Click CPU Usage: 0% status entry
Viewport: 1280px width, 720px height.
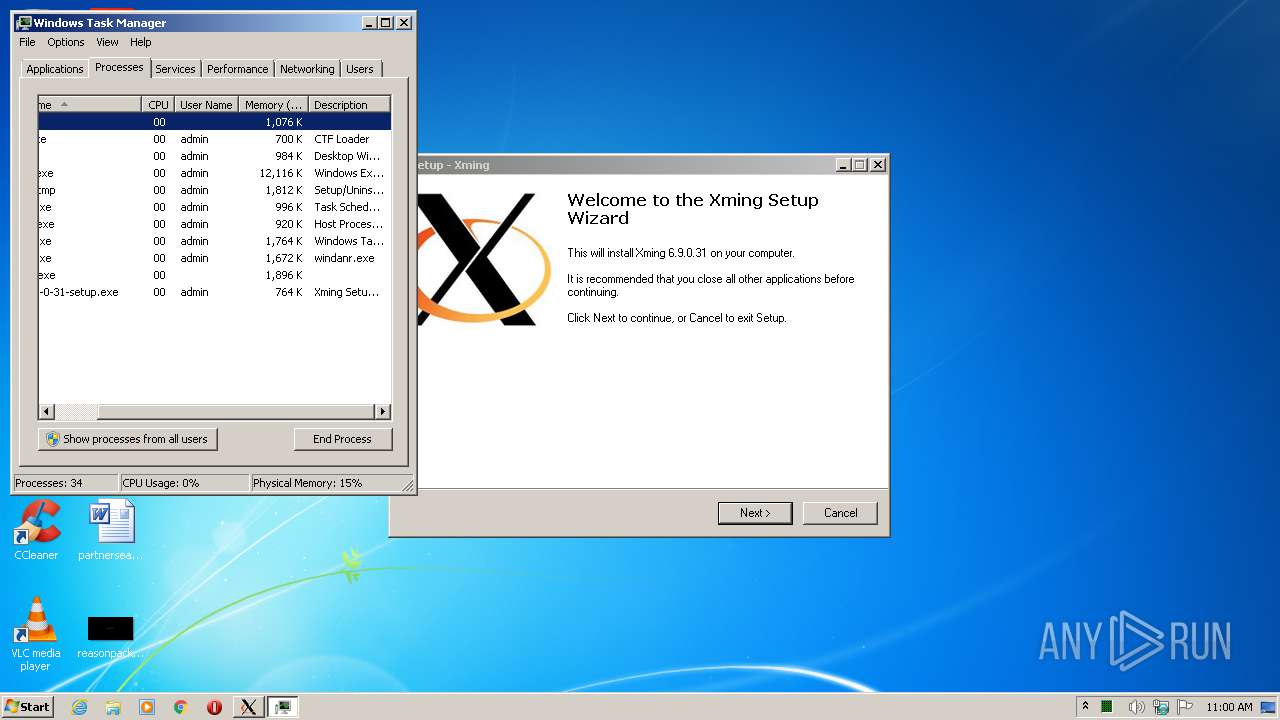(185, 483)
